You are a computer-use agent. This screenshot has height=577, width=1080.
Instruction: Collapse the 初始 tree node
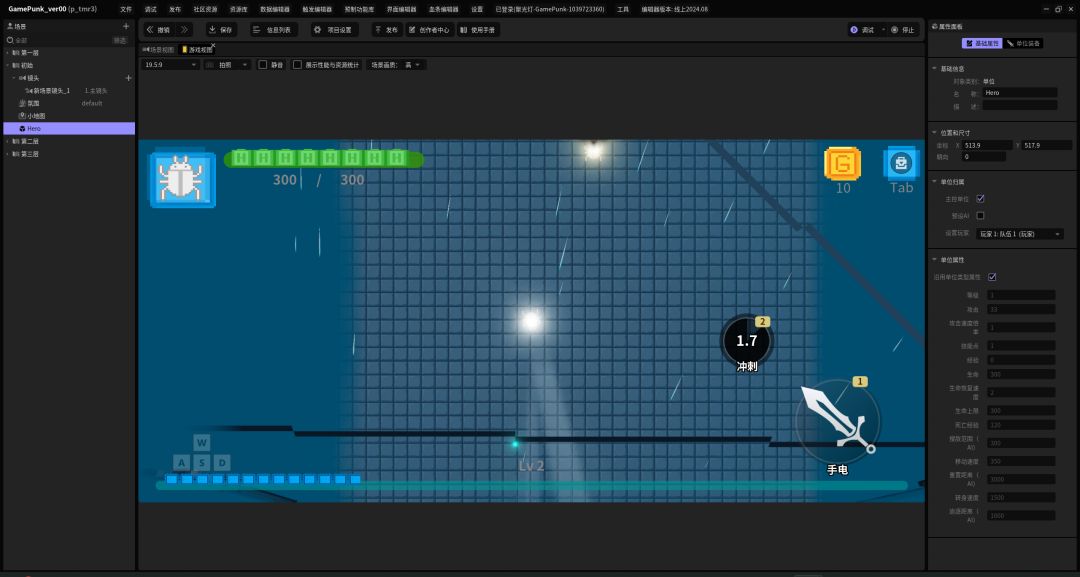[8, 65]
